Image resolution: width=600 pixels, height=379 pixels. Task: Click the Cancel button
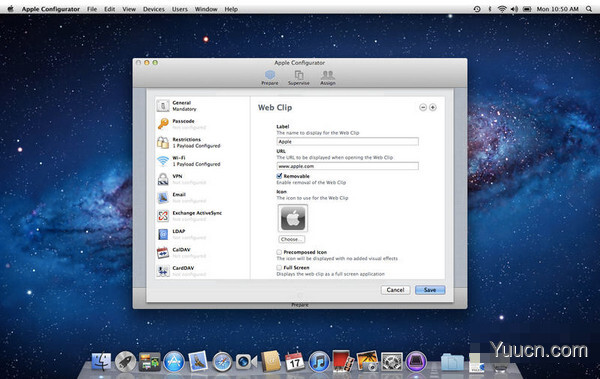click(395, 290)
